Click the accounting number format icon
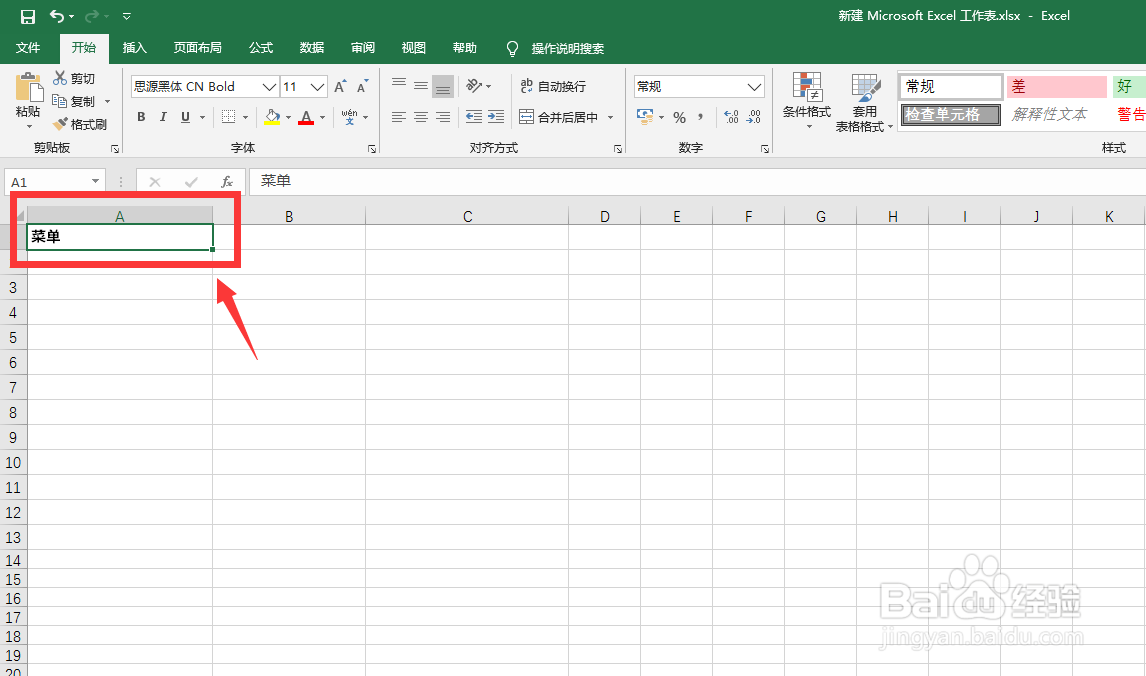This screenshot has width=1146, height=676. [645, 117]
